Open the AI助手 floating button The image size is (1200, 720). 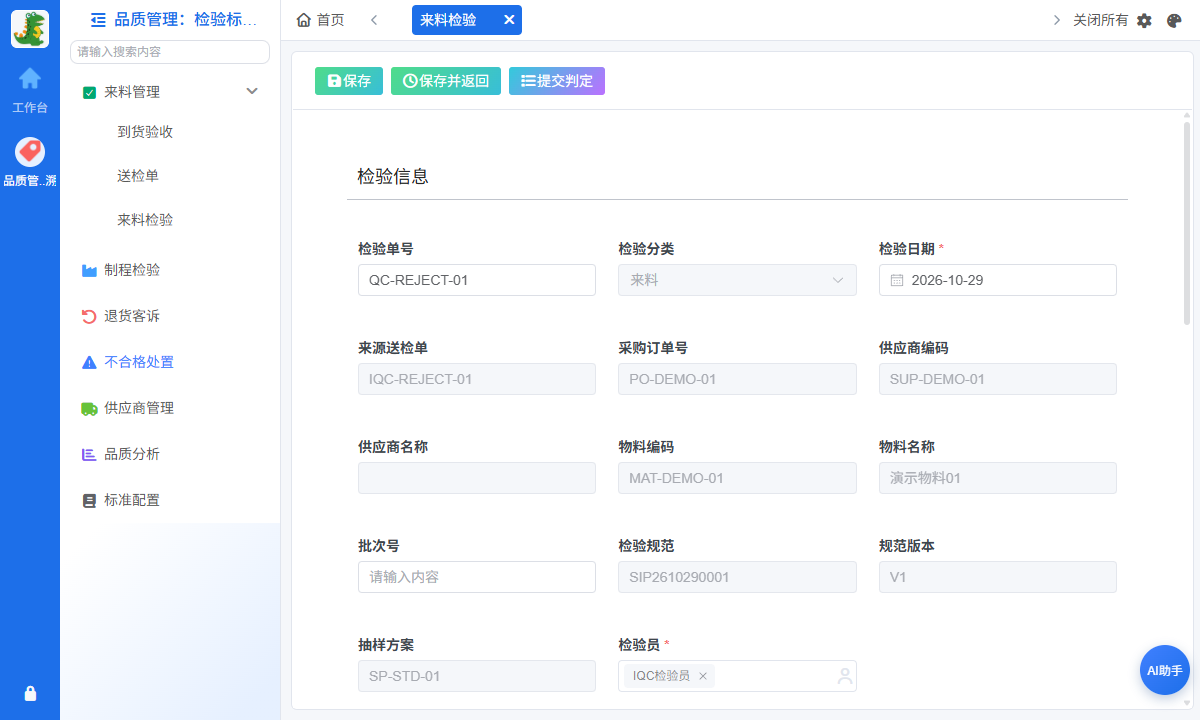tap(1165, 670)
